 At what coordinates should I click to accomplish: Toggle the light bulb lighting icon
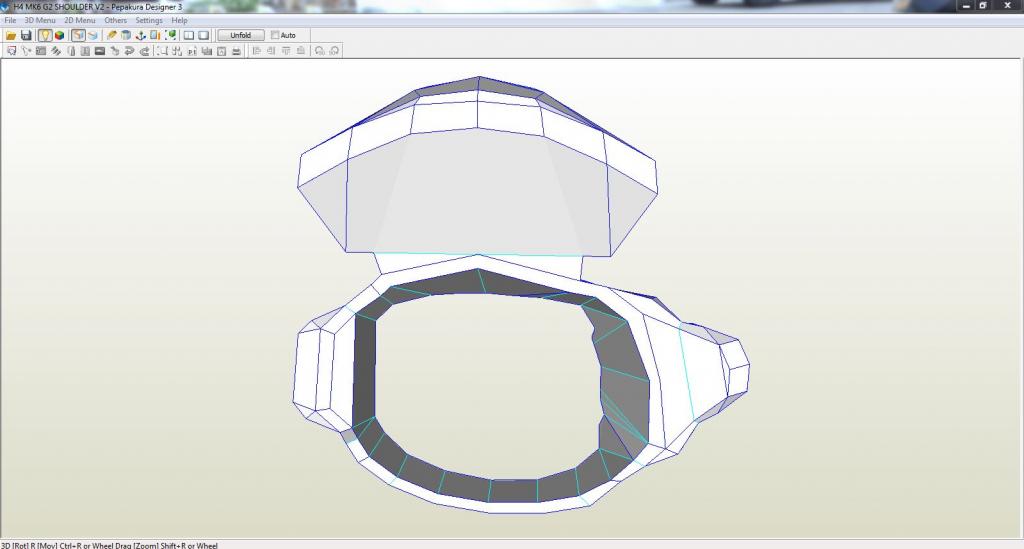[x=45, y=35]
